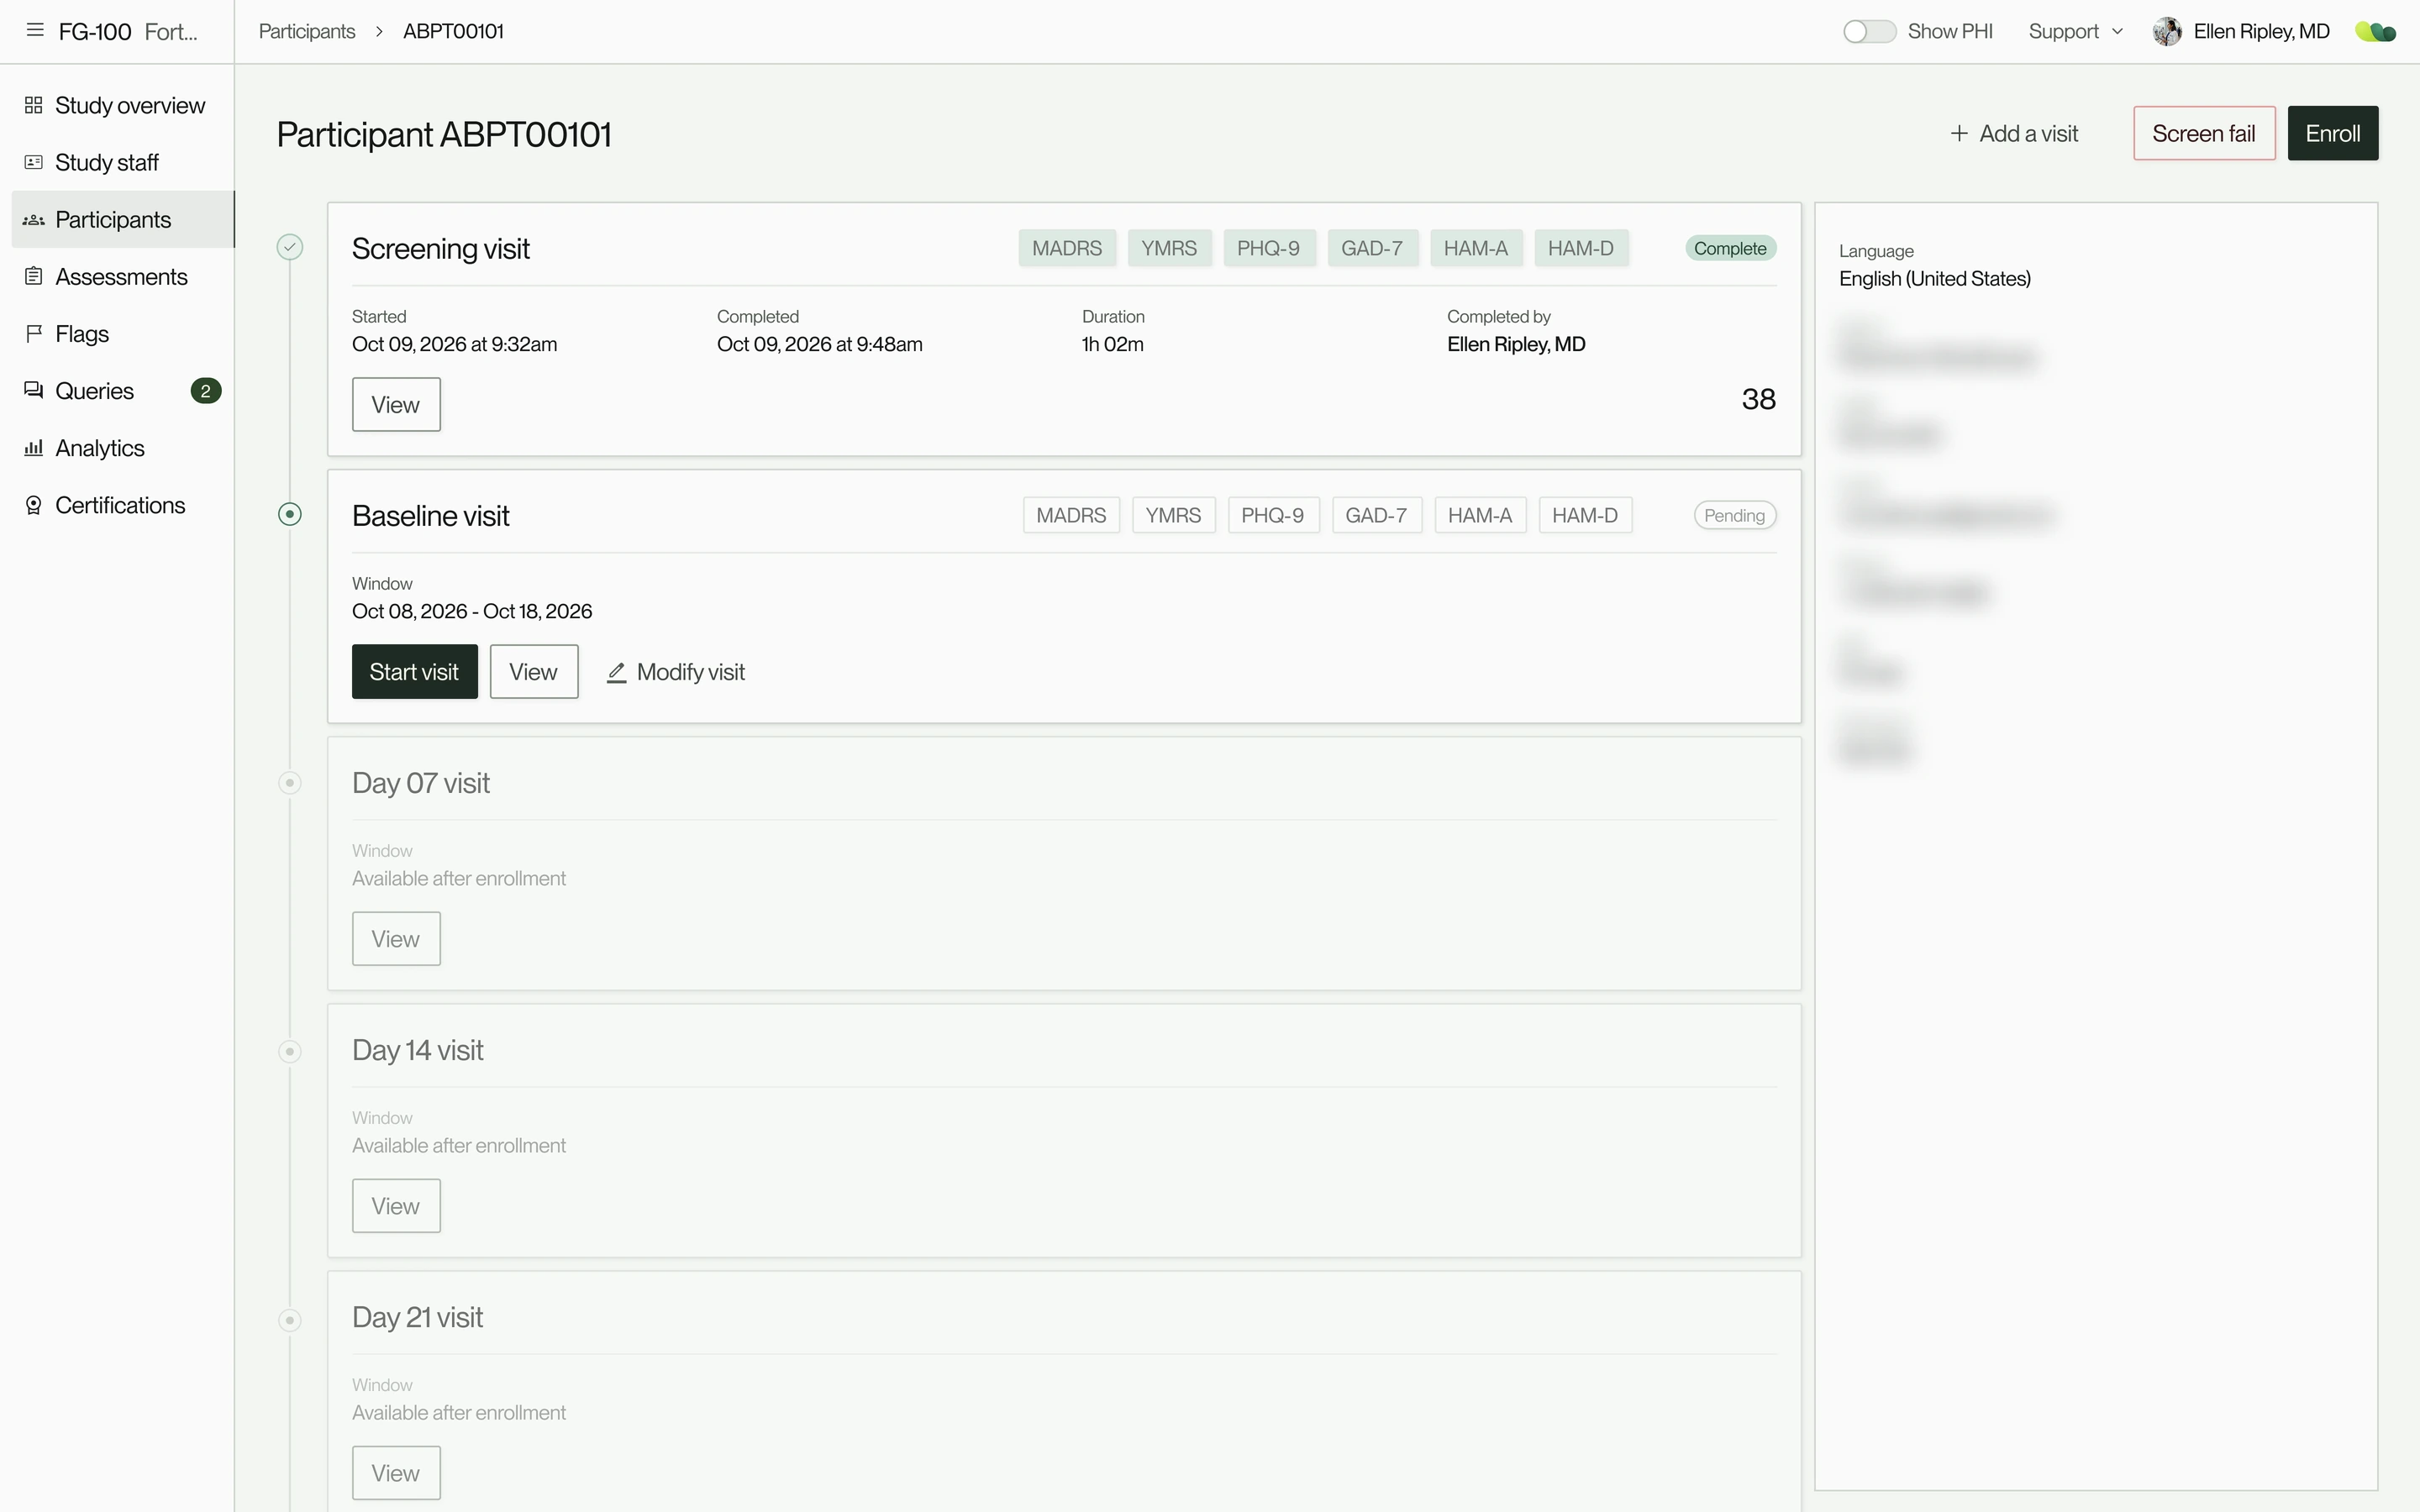Click English (United States) language value
The height and width of the screenshot is (1512, 2420).
pyautogui.click(x=1934, y=278)
